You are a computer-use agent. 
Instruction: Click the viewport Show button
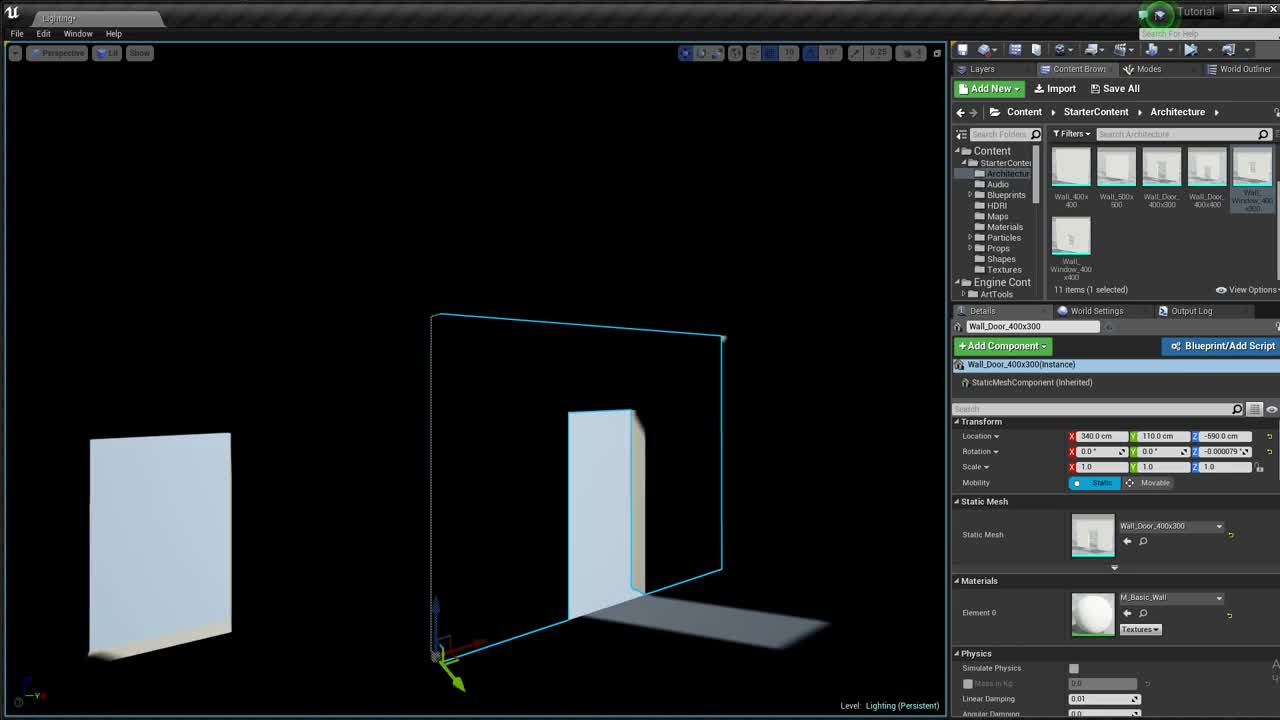139,53
